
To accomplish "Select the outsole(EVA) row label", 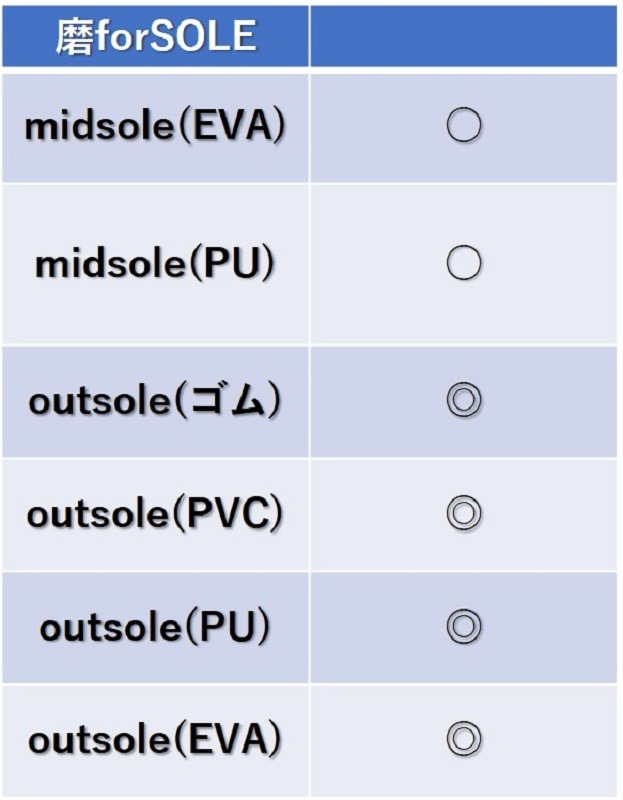I will pos(155,740).
